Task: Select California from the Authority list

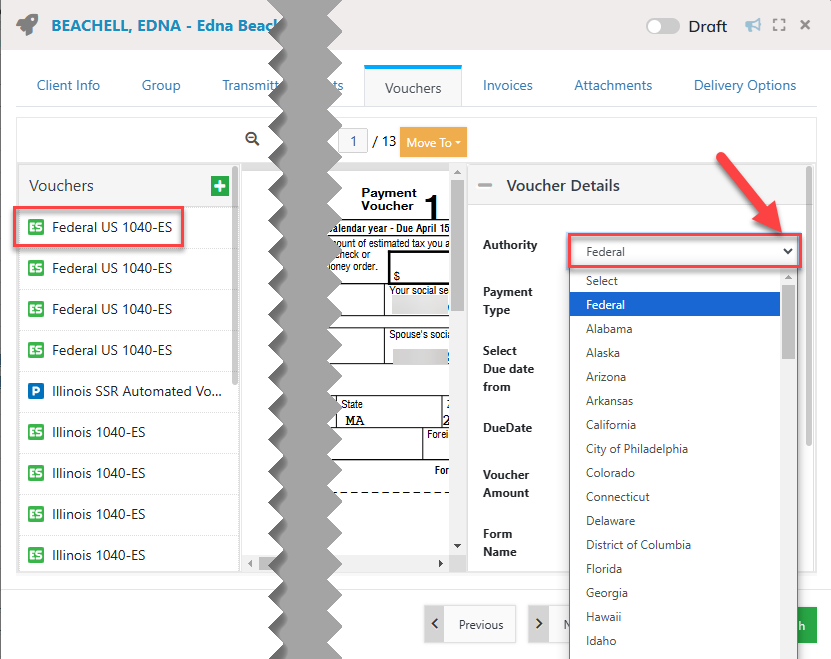Action: [611, 424]
